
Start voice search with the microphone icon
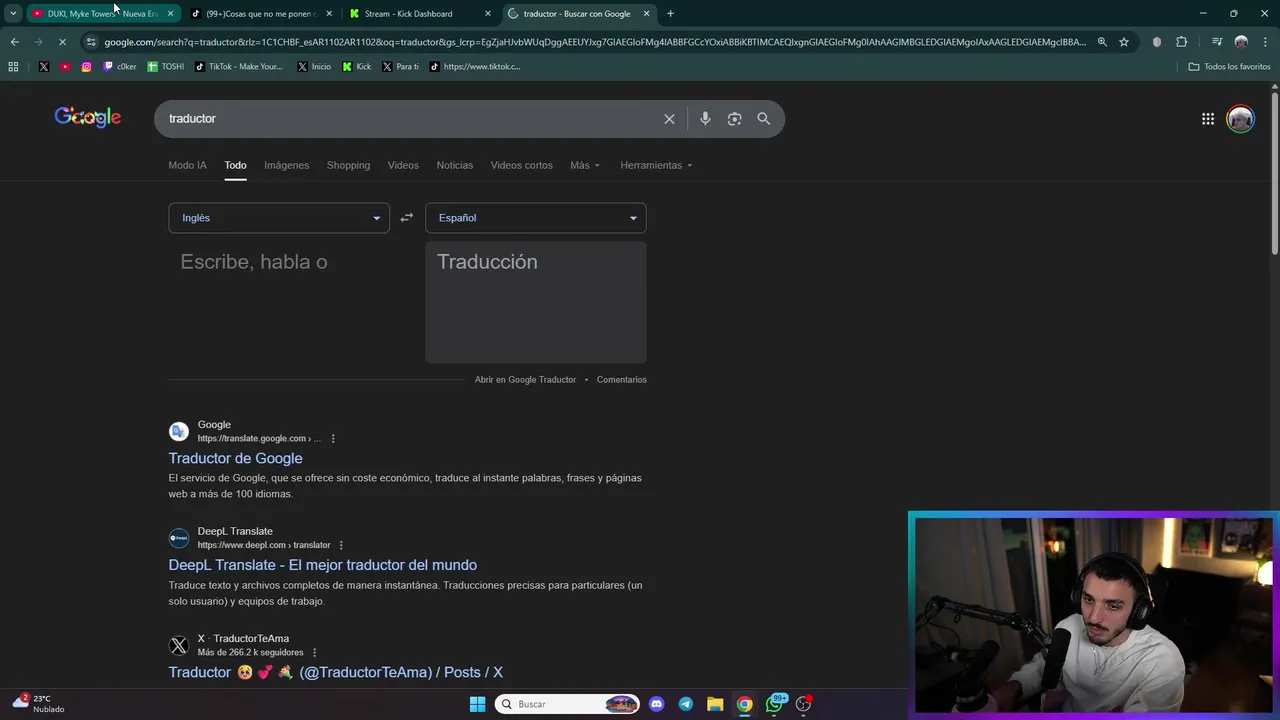point(705,119)
